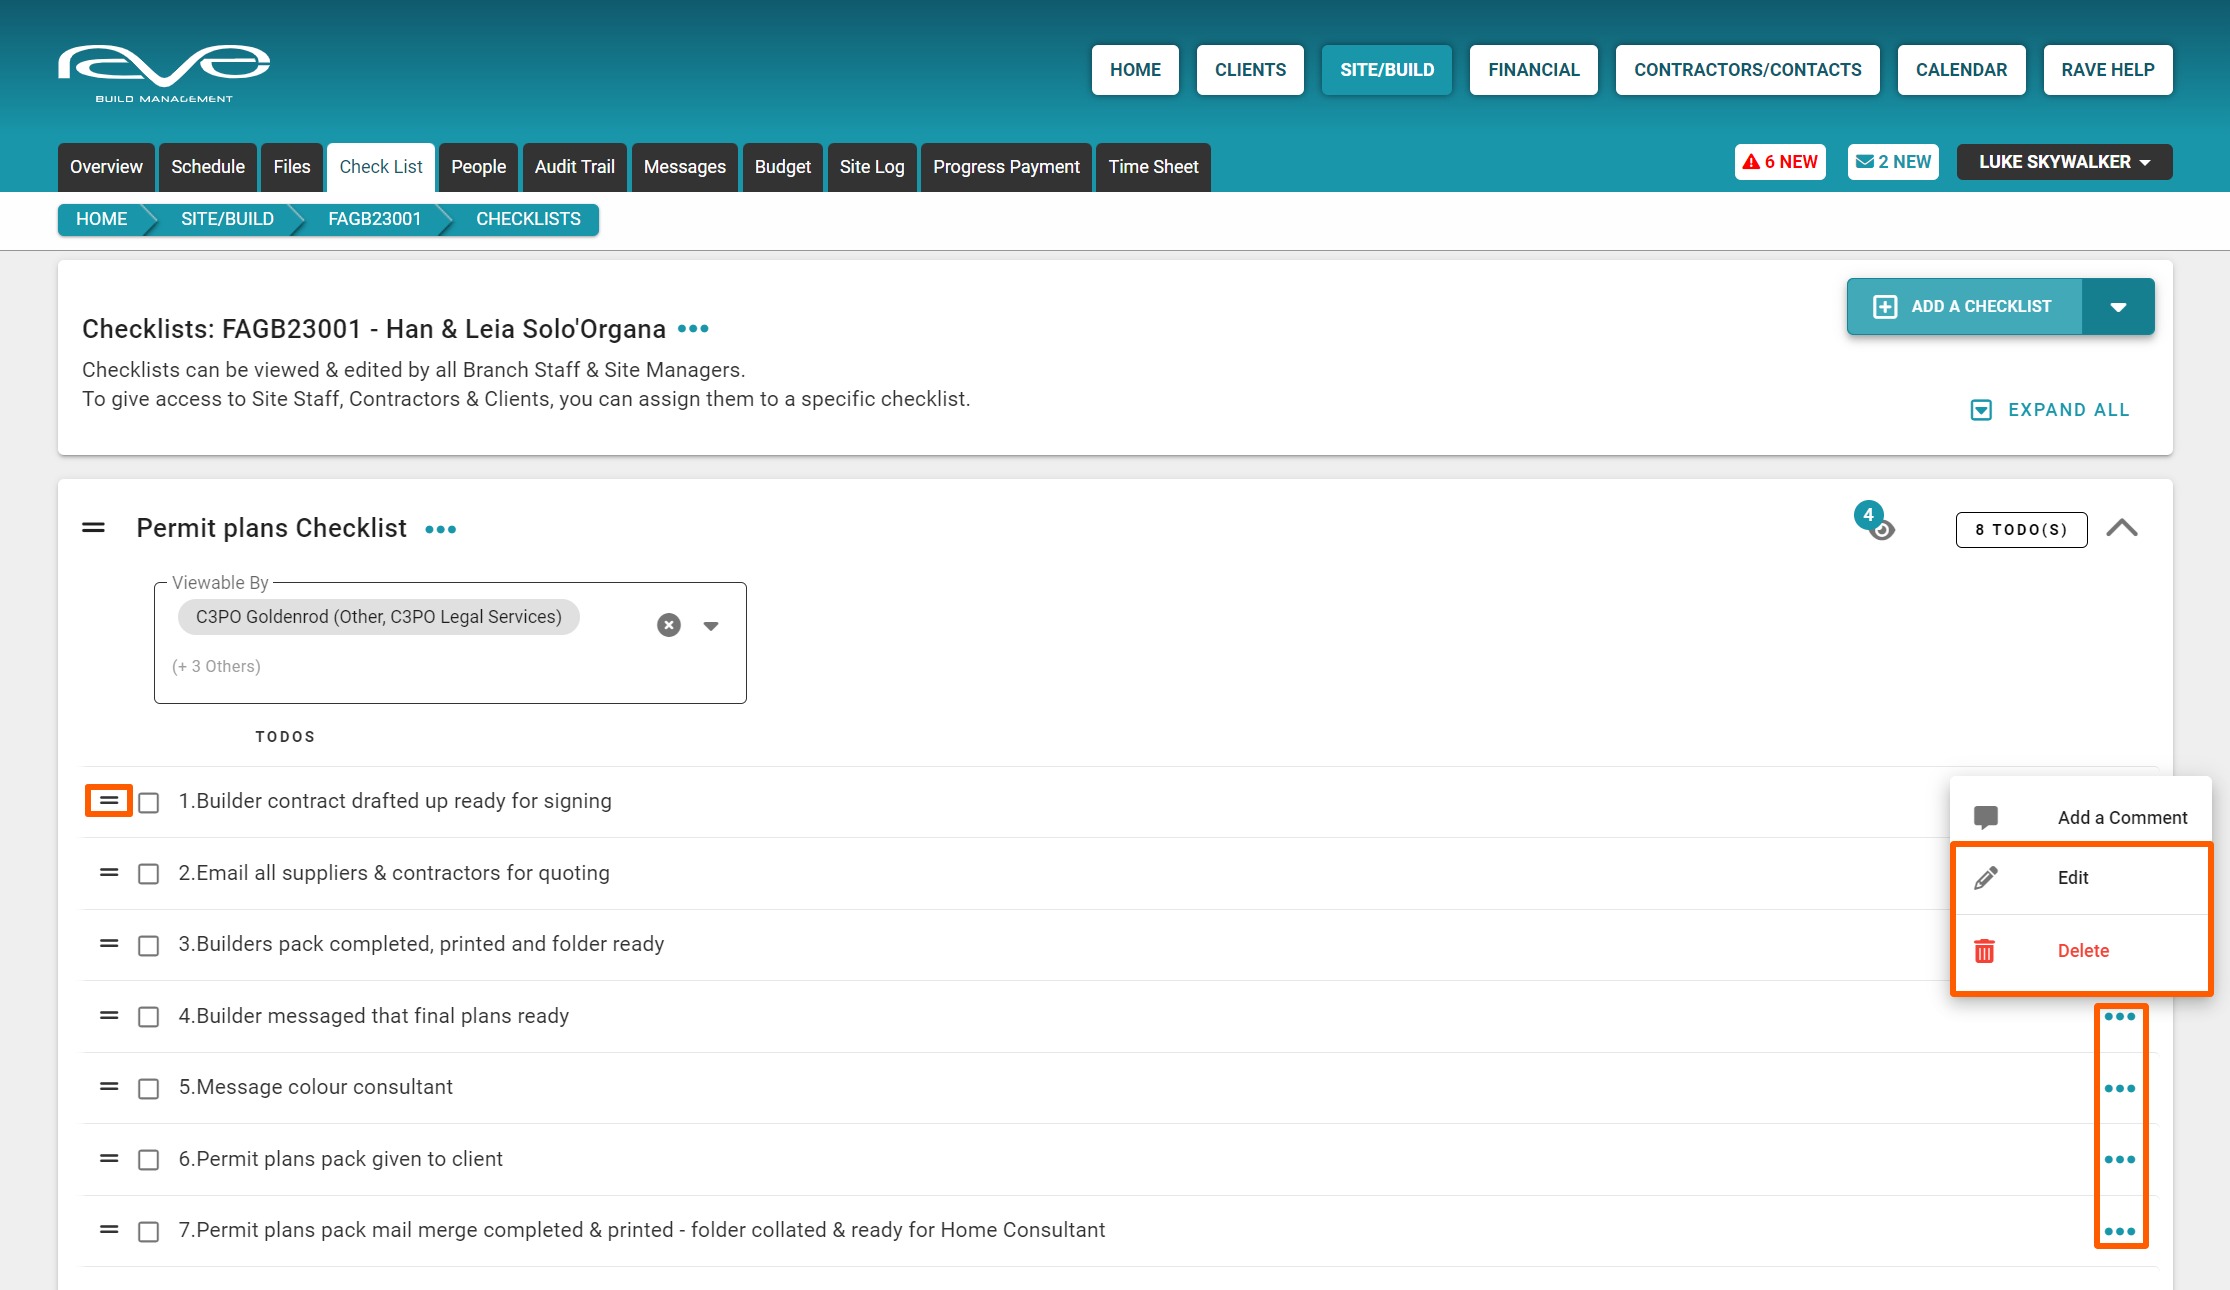Switch to the Site Log tab
The width and height of the screenshot is (2230, 1290).
pos(871,167)
